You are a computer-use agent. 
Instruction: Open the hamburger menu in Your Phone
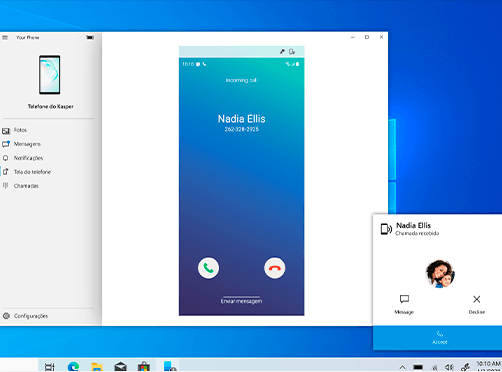pyautogui.click(x=5, y=38)
